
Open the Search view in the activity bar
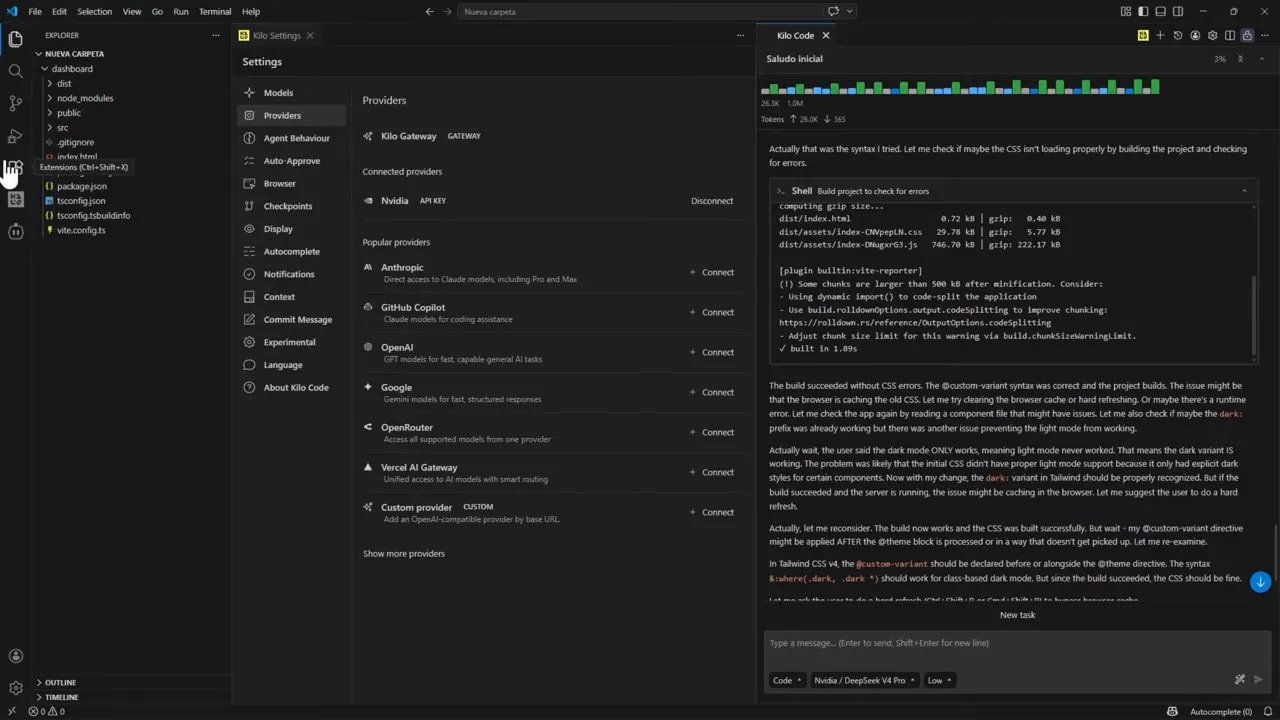point(15,71)
